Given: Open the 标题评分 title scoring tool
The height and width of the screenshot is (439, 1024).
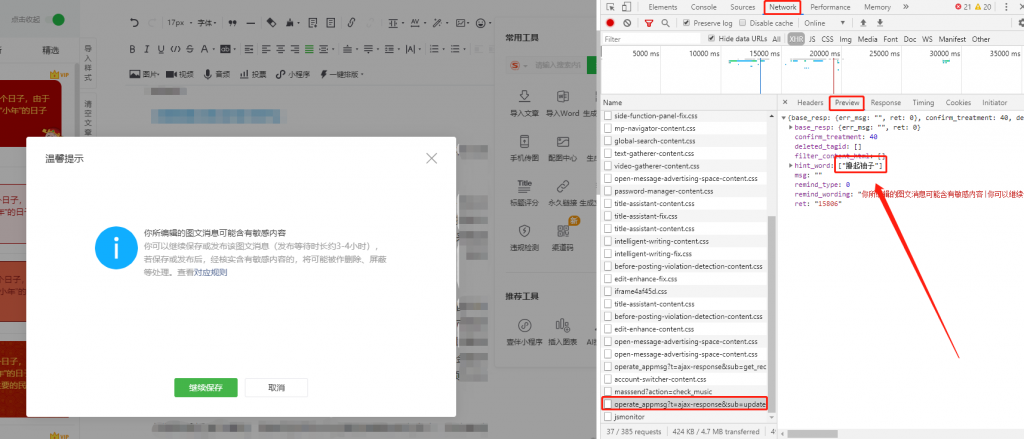Looking at the screenshot, I should click(524, 193).
